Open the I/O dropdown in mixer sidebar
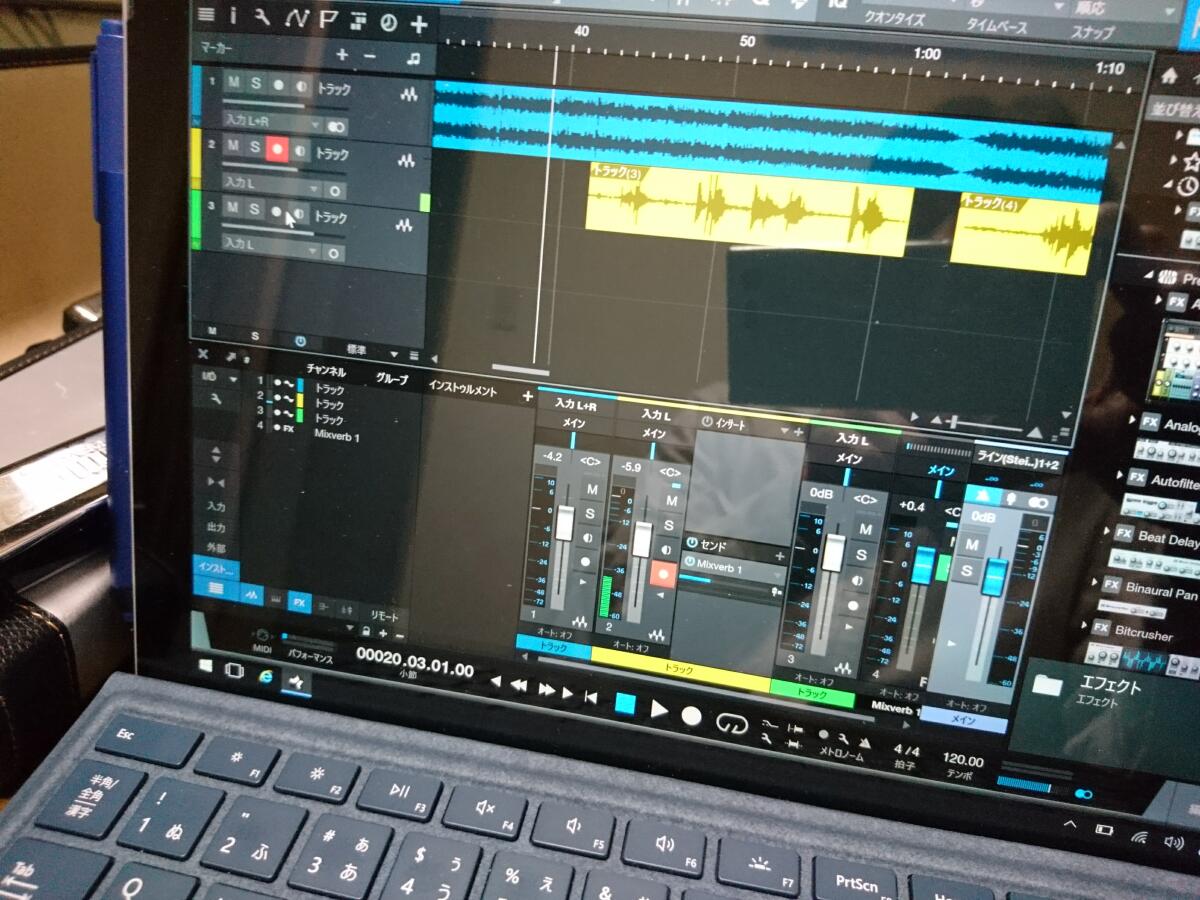 coord(217,377)
